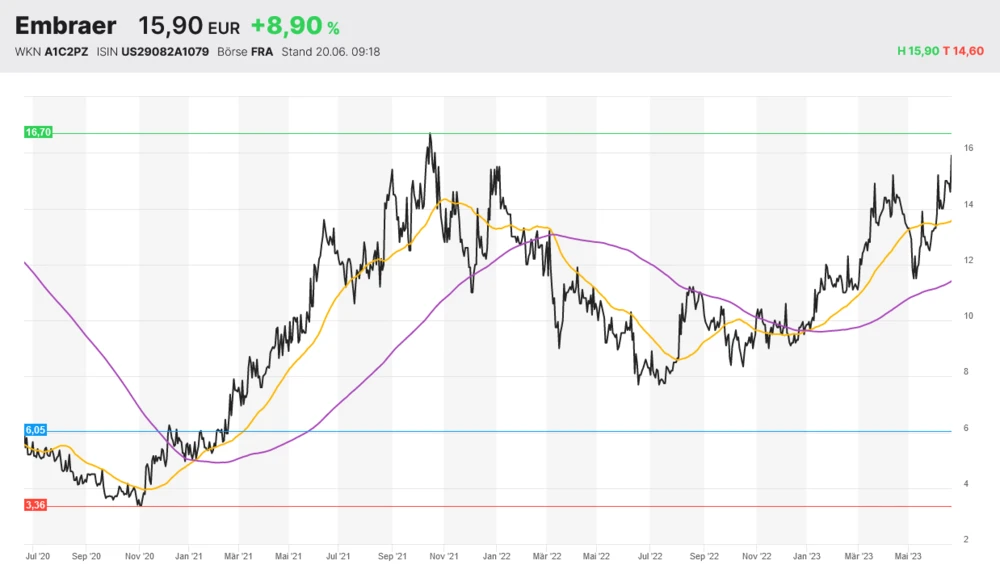This screenshot has width=1000, height=569.
Task: Click the 16 value on price axis
Action: [968, 148]
